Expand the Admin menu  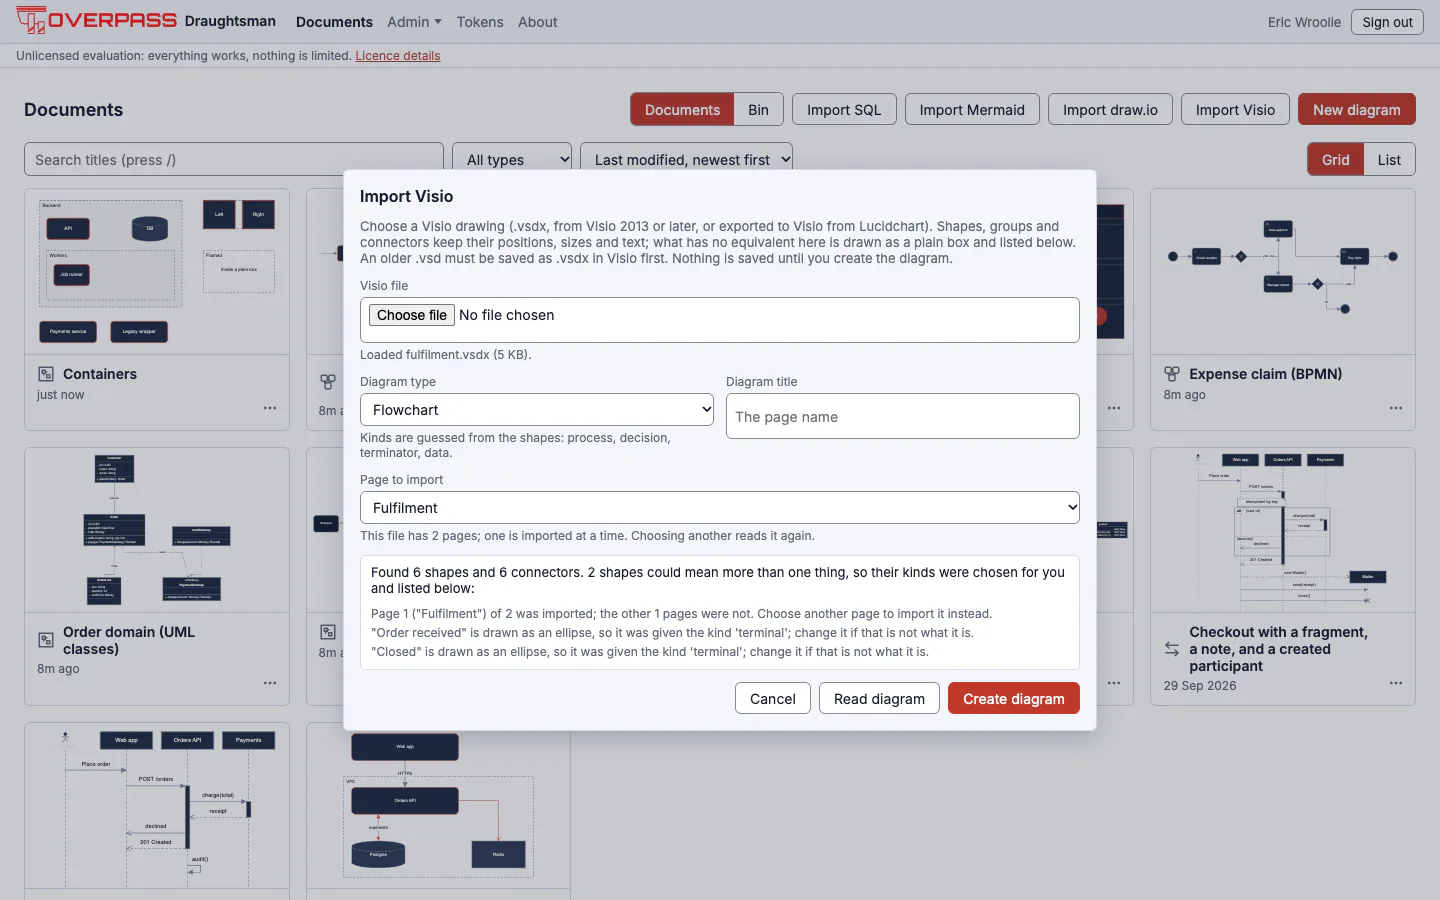click(414, 22)
